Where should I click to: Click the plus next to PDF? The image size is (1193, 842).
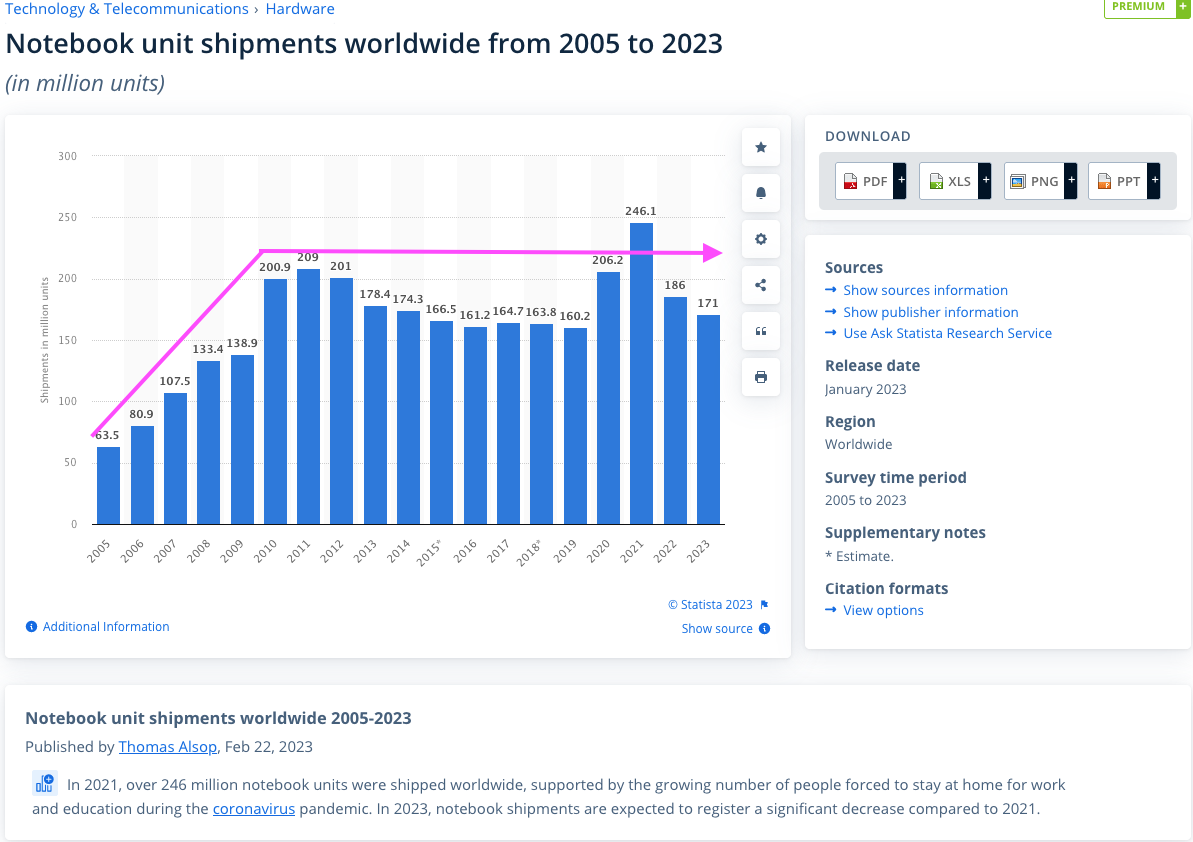pos(901,180)
